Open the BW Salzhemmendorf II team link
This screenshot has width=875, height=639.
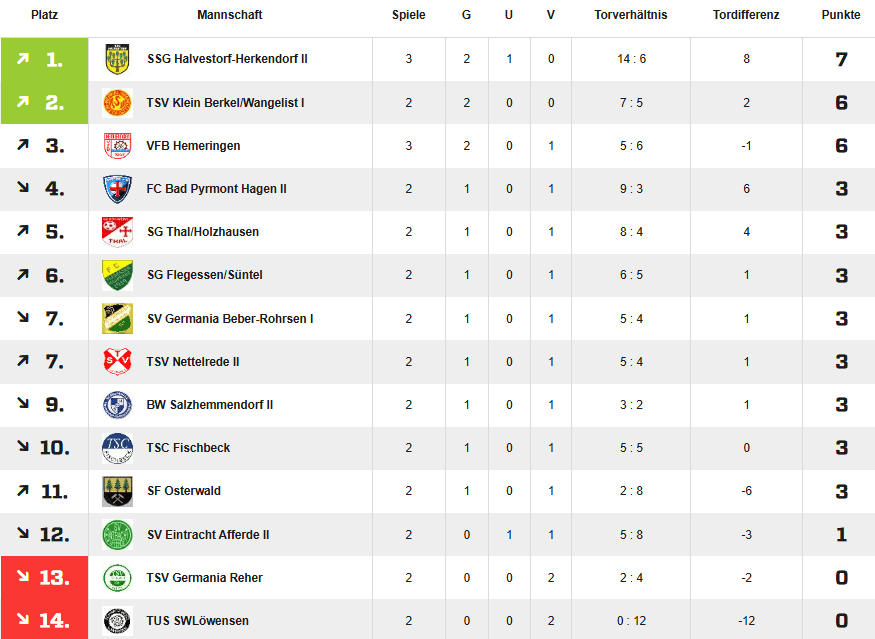(x=210, y=405)
